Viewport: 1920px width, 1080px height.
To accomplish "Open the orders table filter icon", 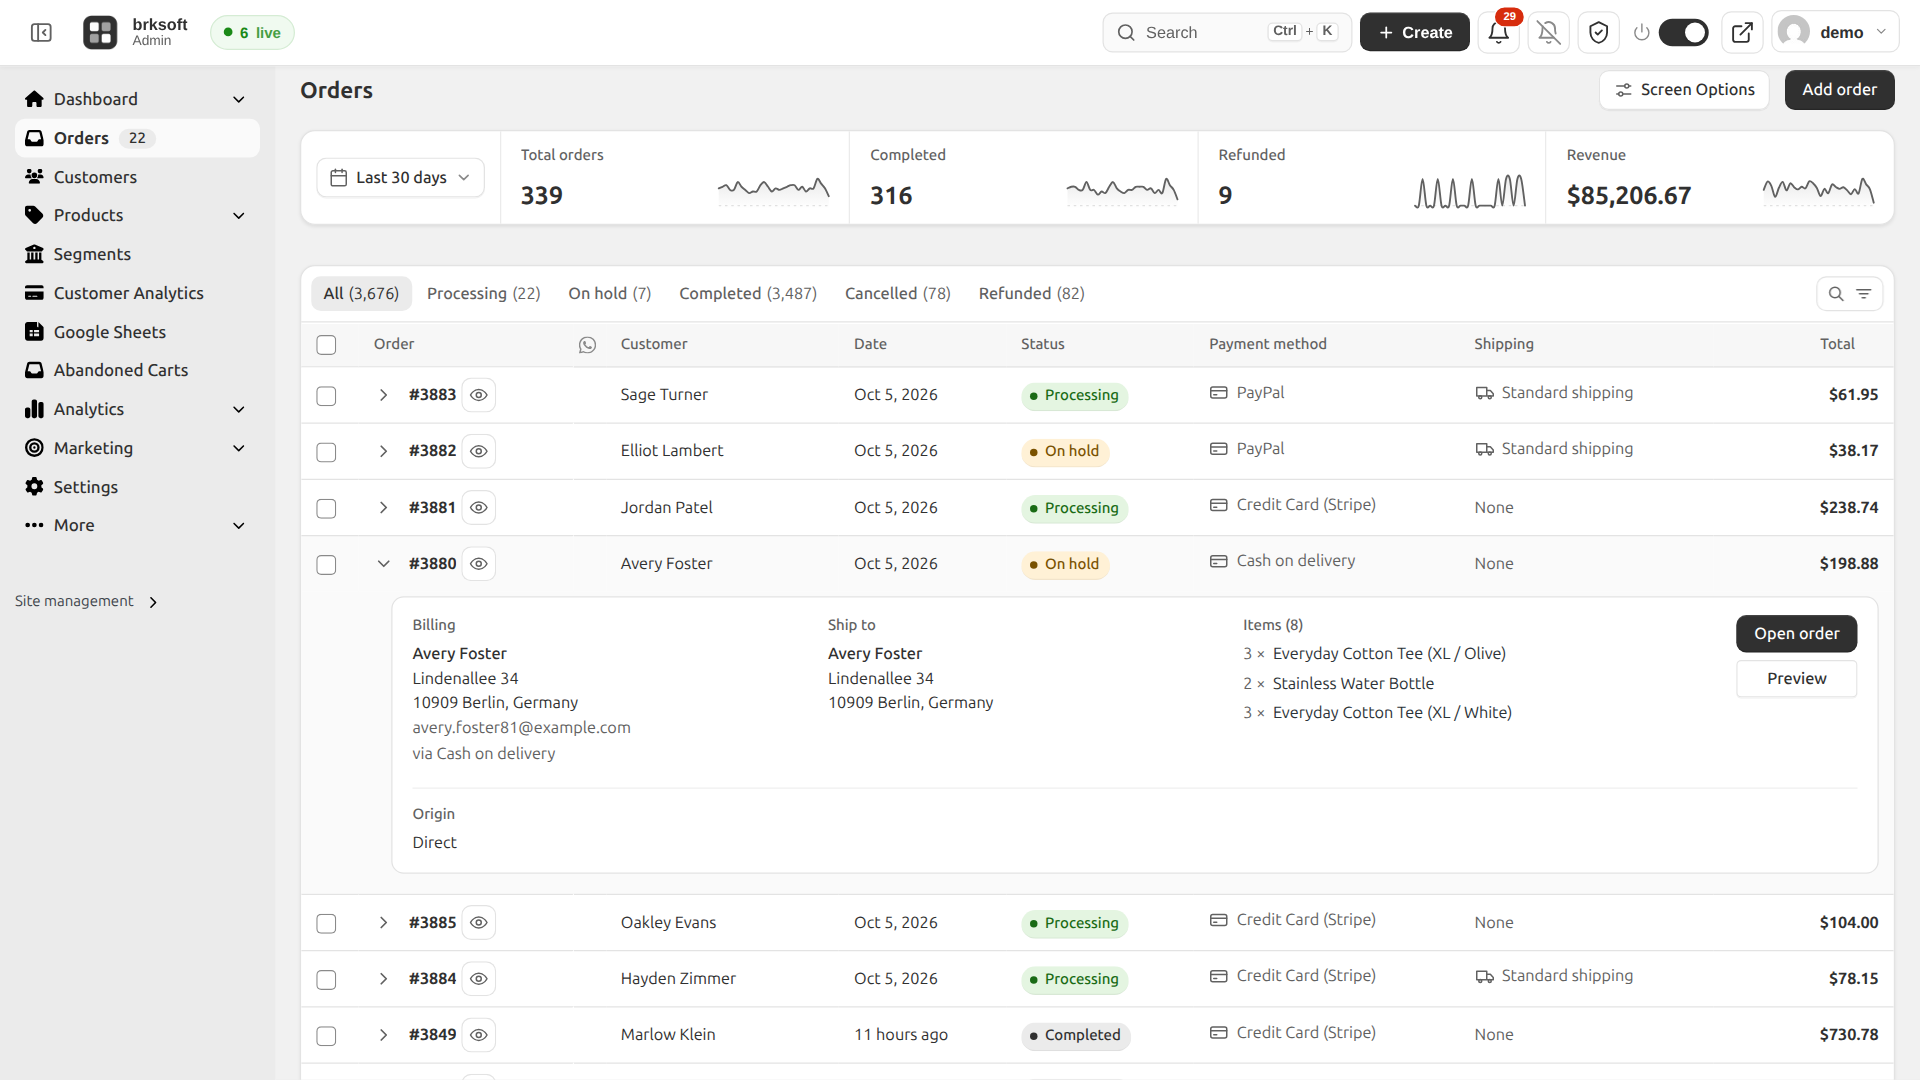I will pyautogui.click(x=1864, y=294).
